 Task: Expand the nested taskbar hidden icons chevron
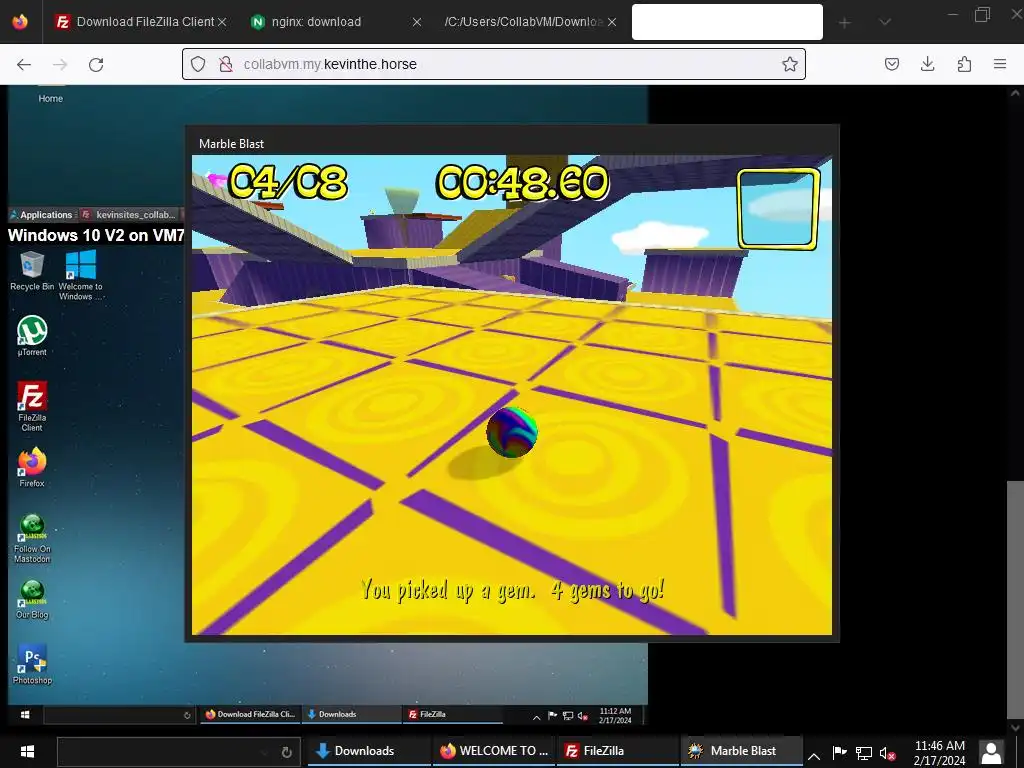tap(536, 717)
